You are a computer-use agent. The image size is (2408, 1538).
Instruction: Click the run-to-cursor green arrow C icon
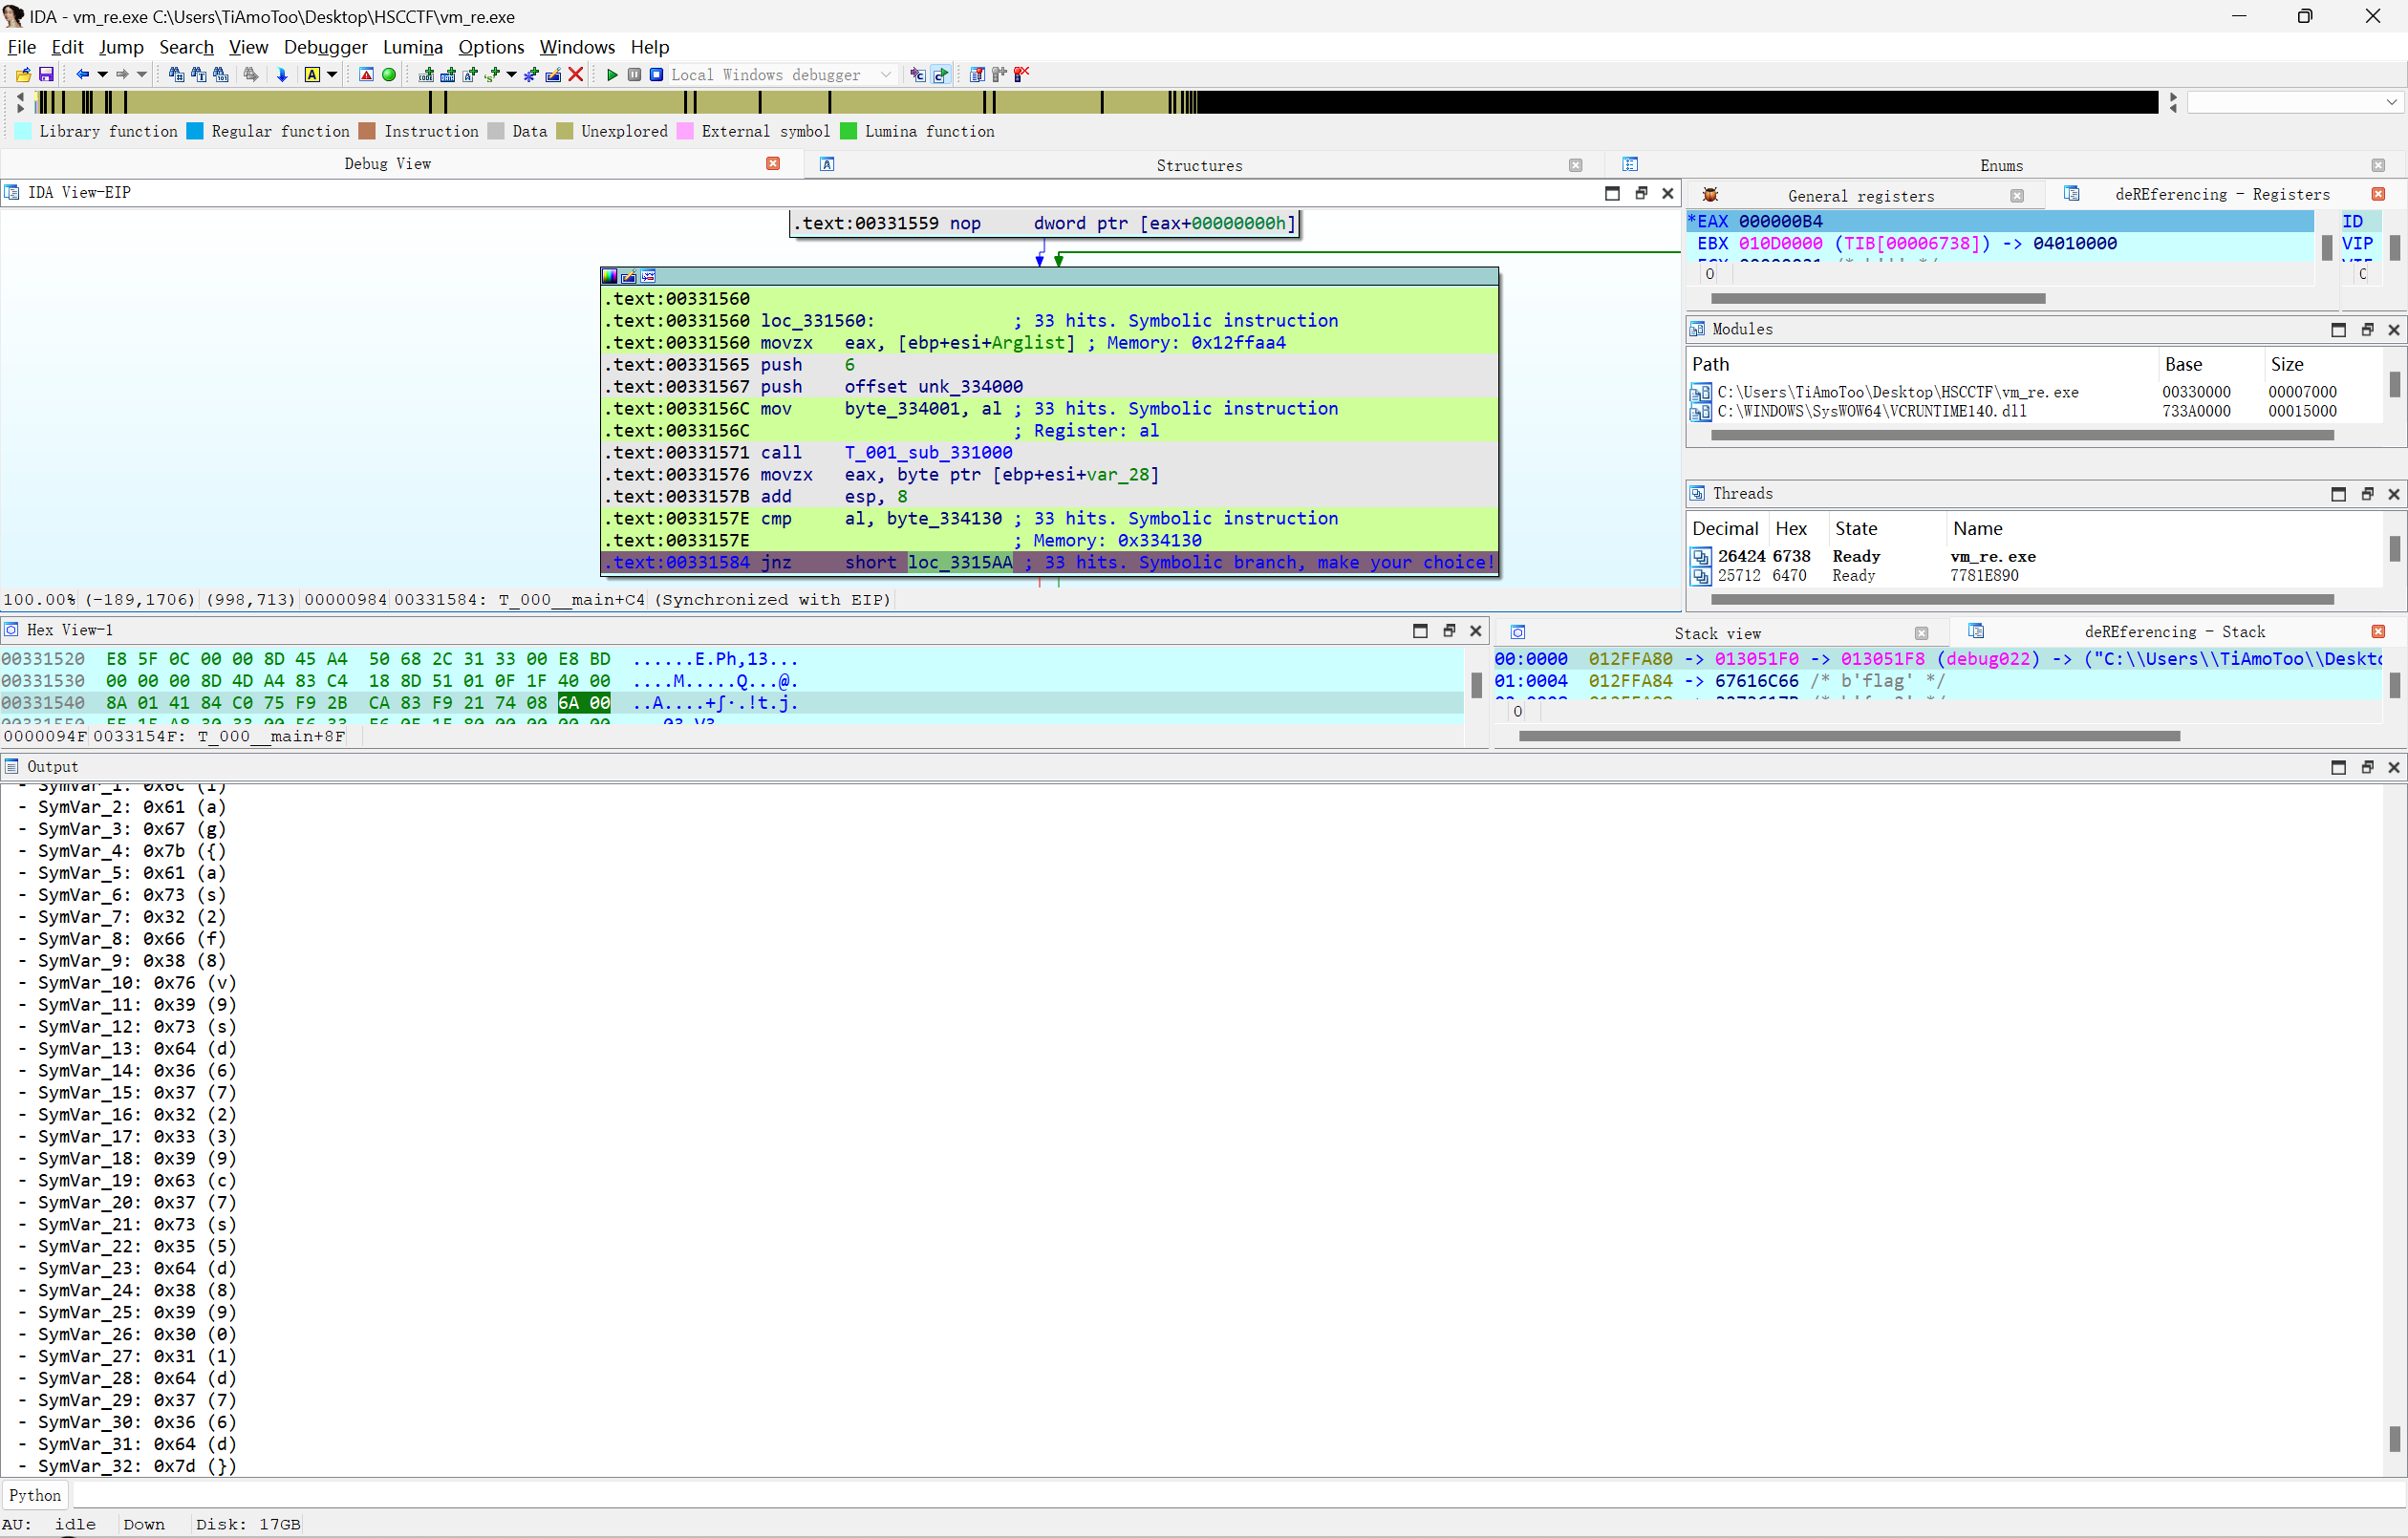[x=941, y=75]
